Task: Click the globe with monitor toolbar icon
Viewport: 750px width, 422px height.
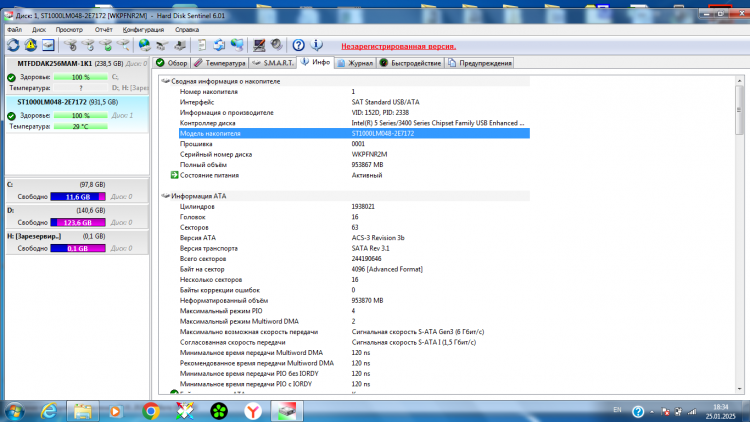Action: pyautogui.click(x=237, y=45)
